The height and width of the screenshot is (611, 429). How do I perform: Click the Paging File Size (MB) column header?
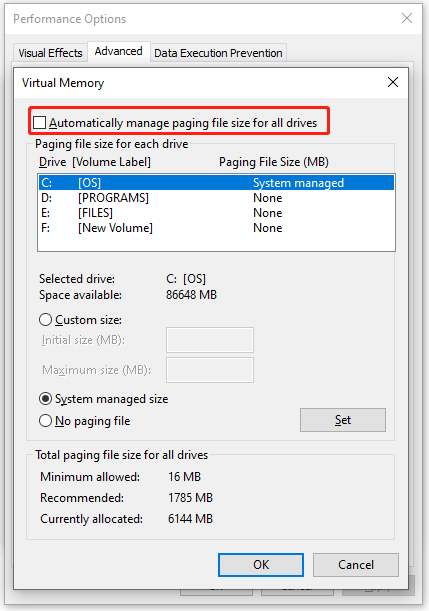tap(274, 162)
